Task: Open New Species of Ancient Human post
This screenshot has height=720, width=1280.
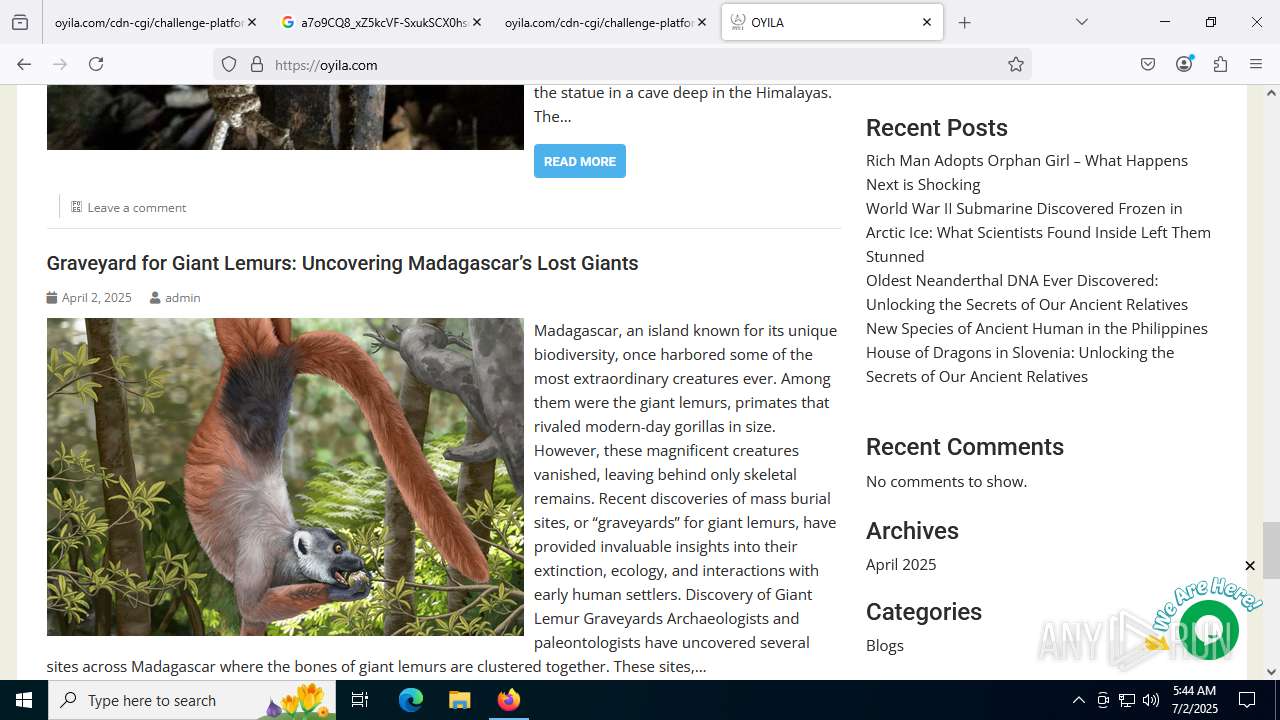Action: coord(1037,328)
